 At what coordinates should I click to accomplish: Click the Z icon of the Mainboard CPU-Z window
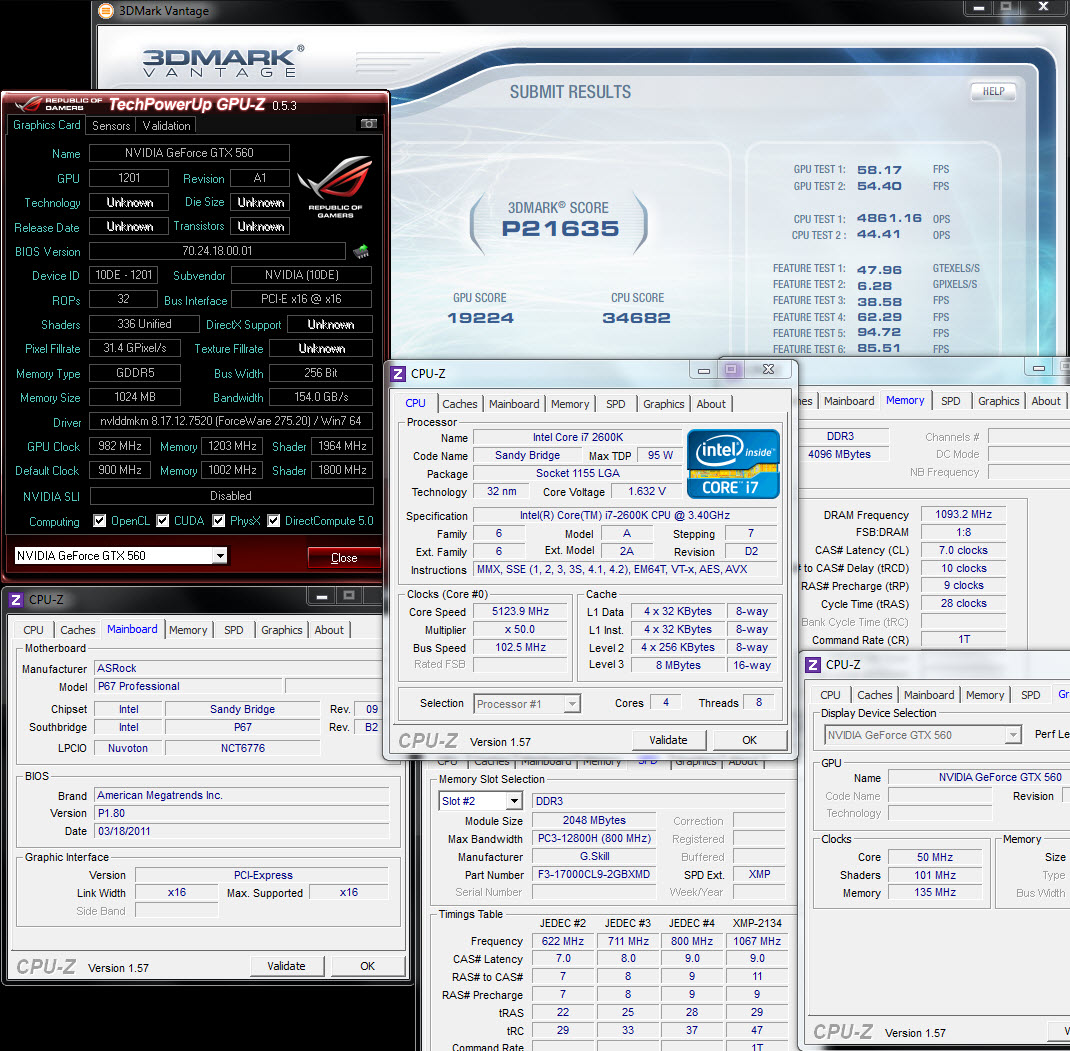point(16,599)
